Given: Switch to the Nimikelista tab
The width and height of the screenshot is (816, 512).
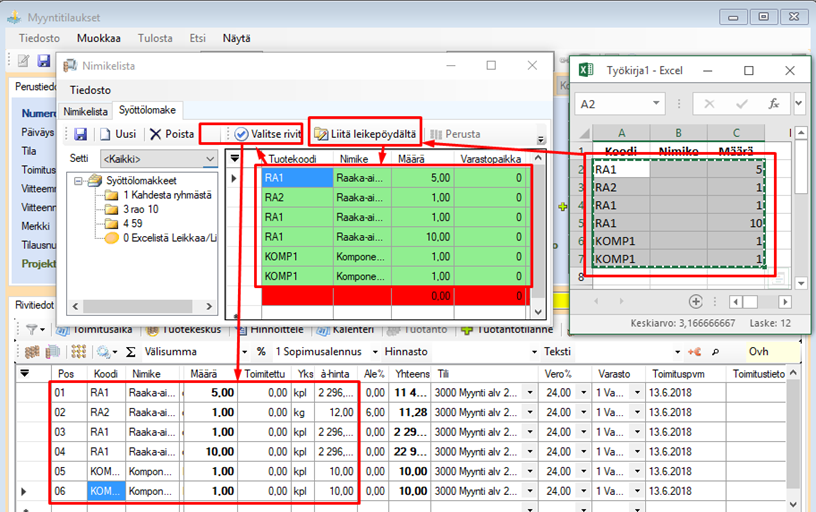Looking at the screenshot, I should (84, 111).
